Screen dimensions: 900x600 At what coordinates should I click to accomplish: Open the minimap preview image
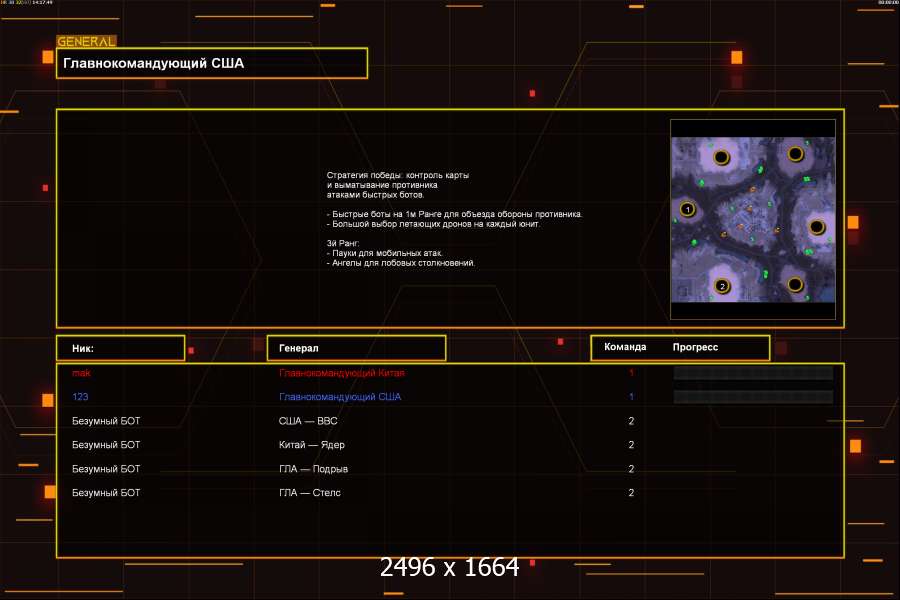coord(753,219)
